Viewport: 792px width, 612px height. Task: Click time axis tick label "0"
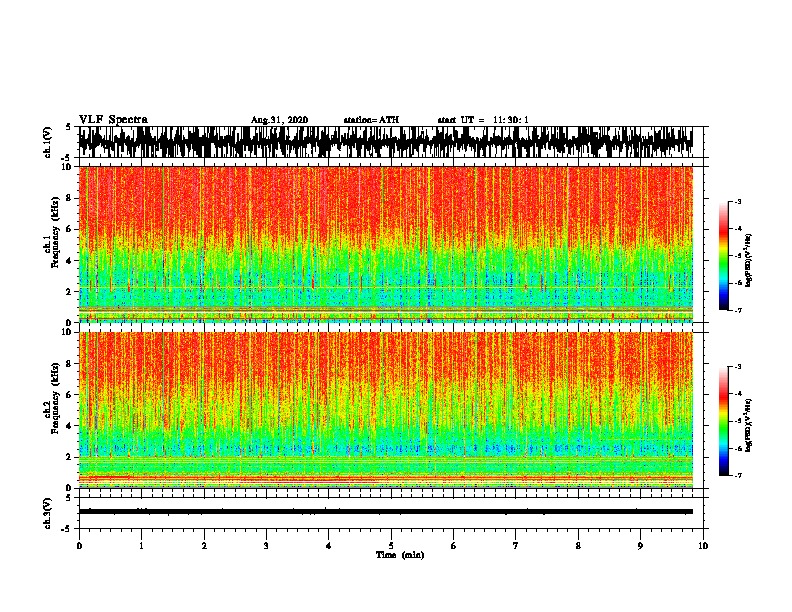pos(79,546)
